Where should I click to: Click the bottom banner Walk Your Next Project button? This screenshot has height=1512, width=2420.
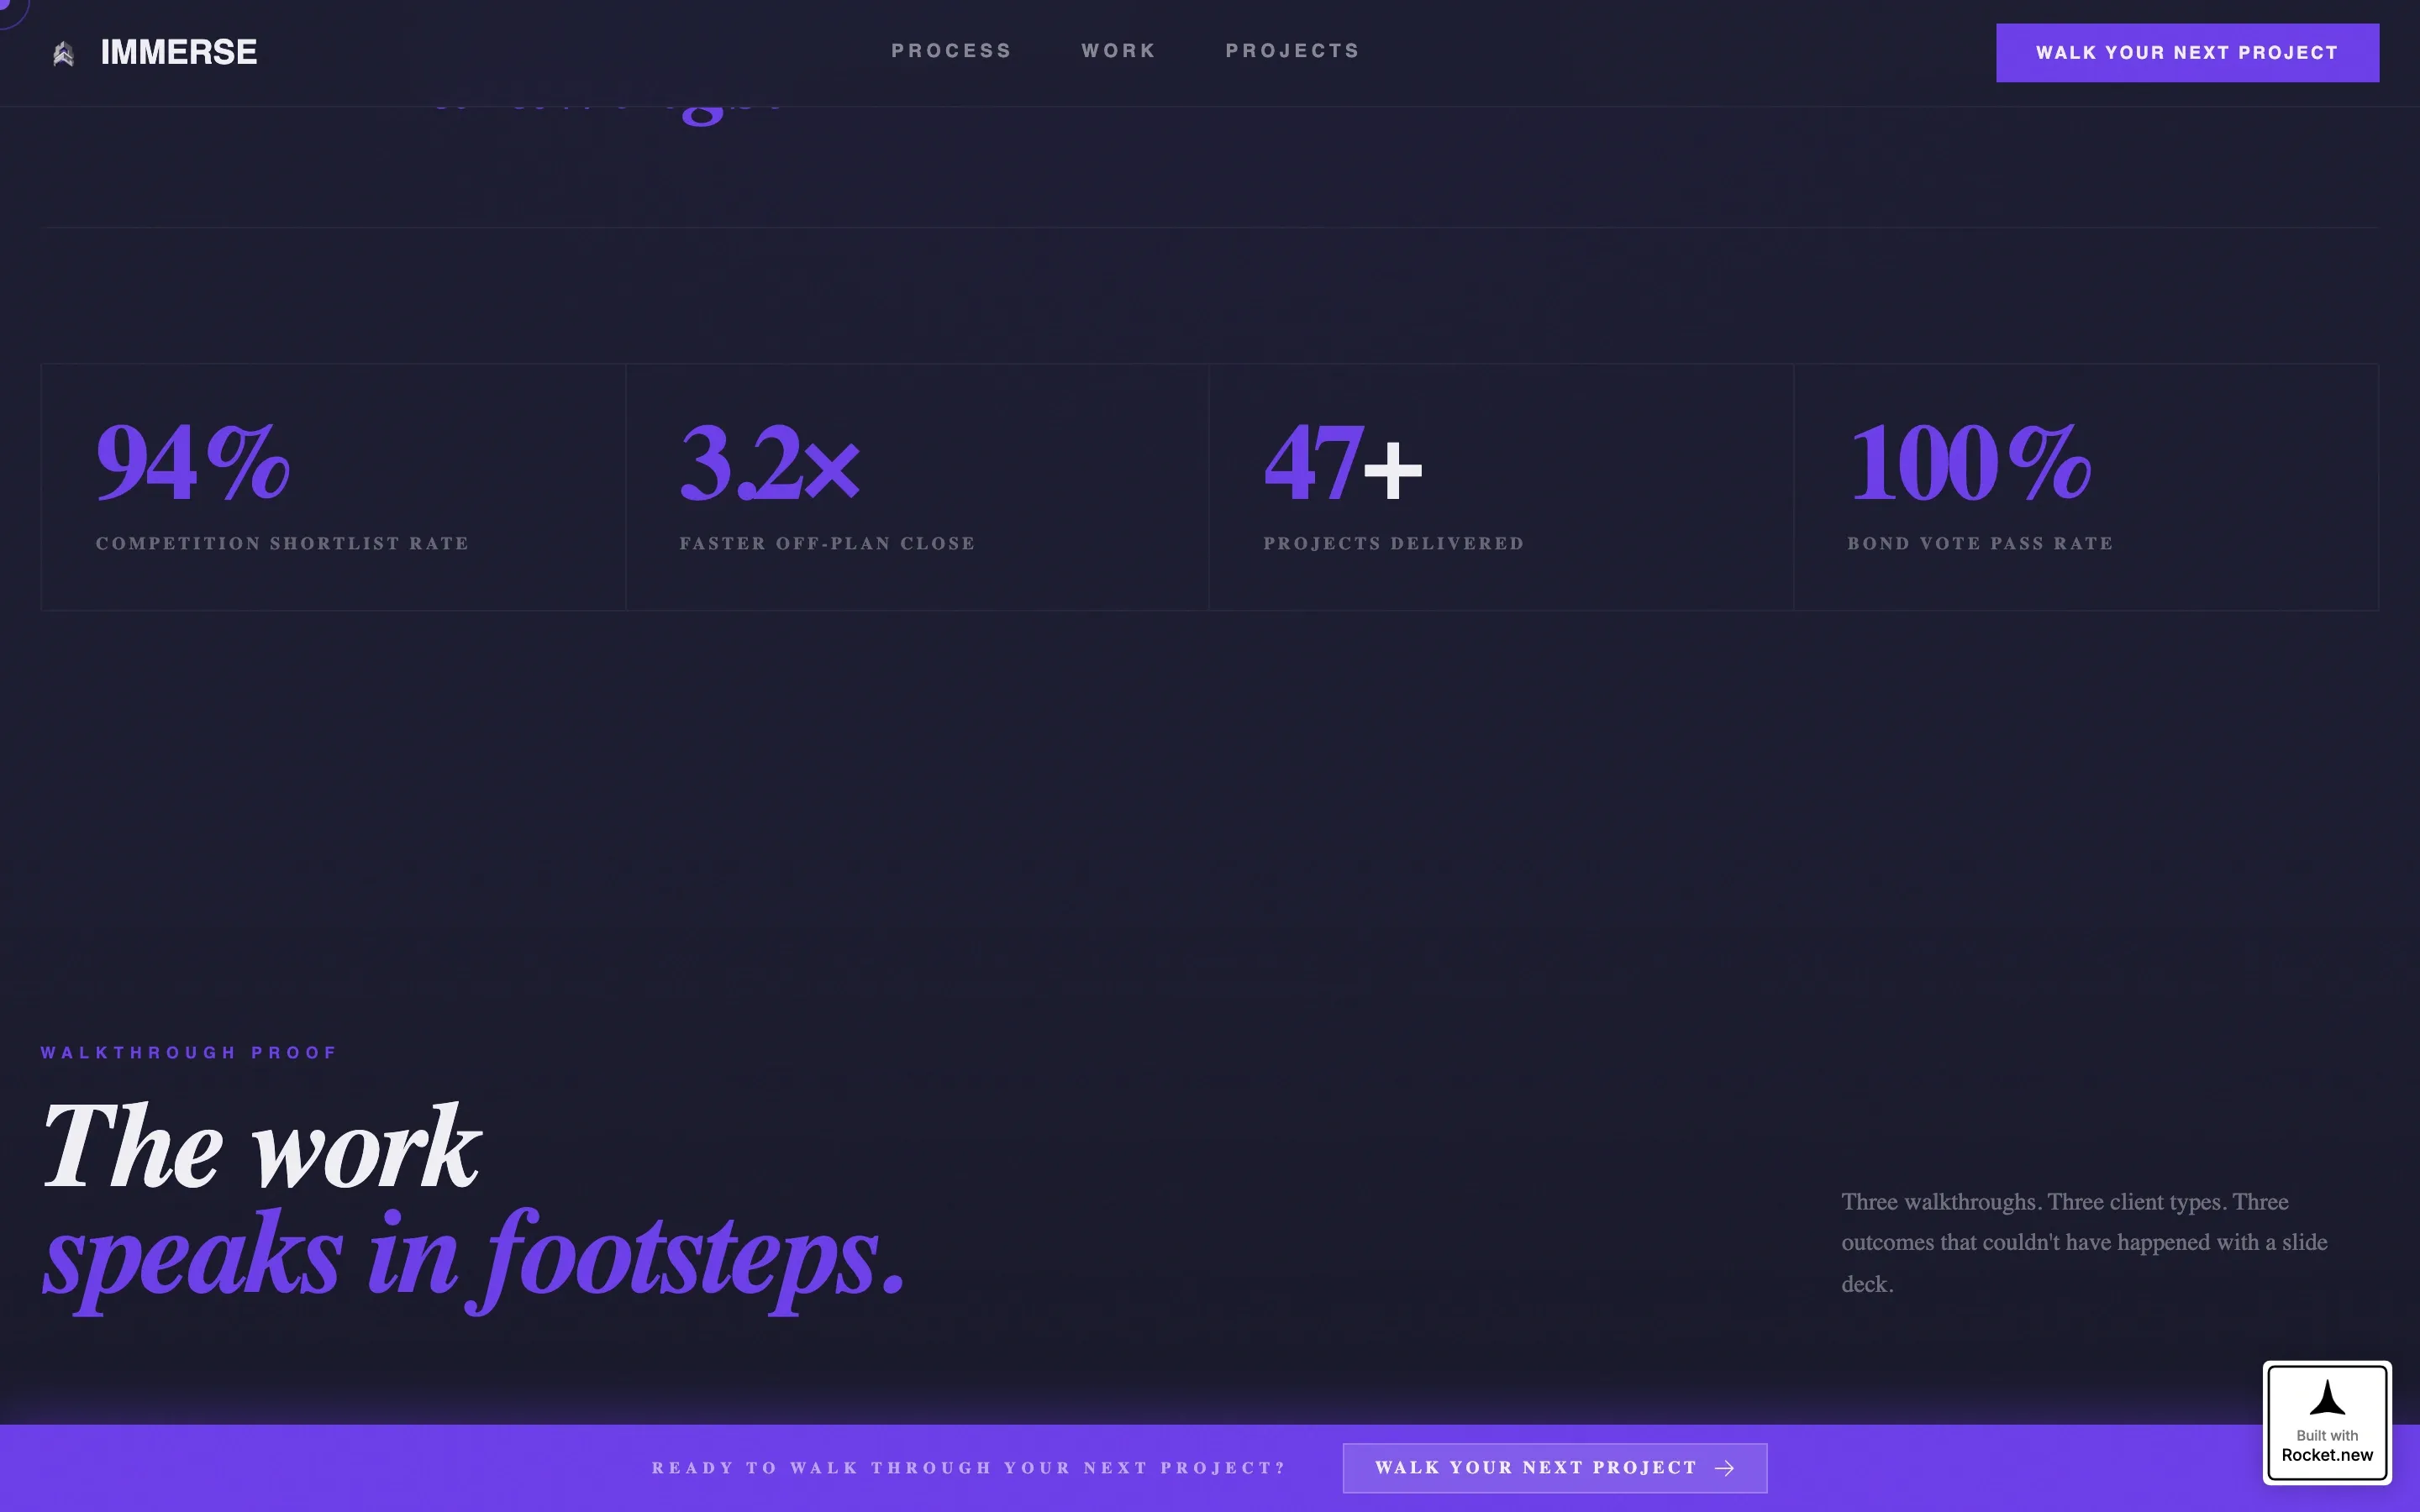pyautogui.click(x=1554, y=1467)
